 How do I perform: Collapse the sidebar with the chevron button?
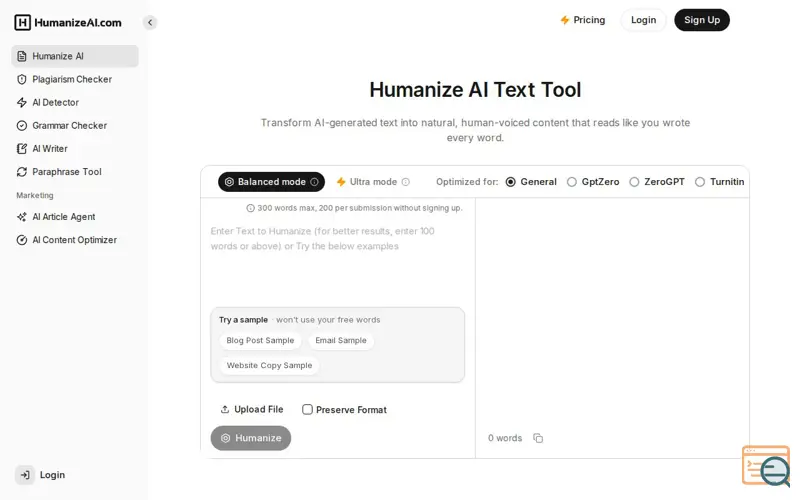tap(150, 22)
